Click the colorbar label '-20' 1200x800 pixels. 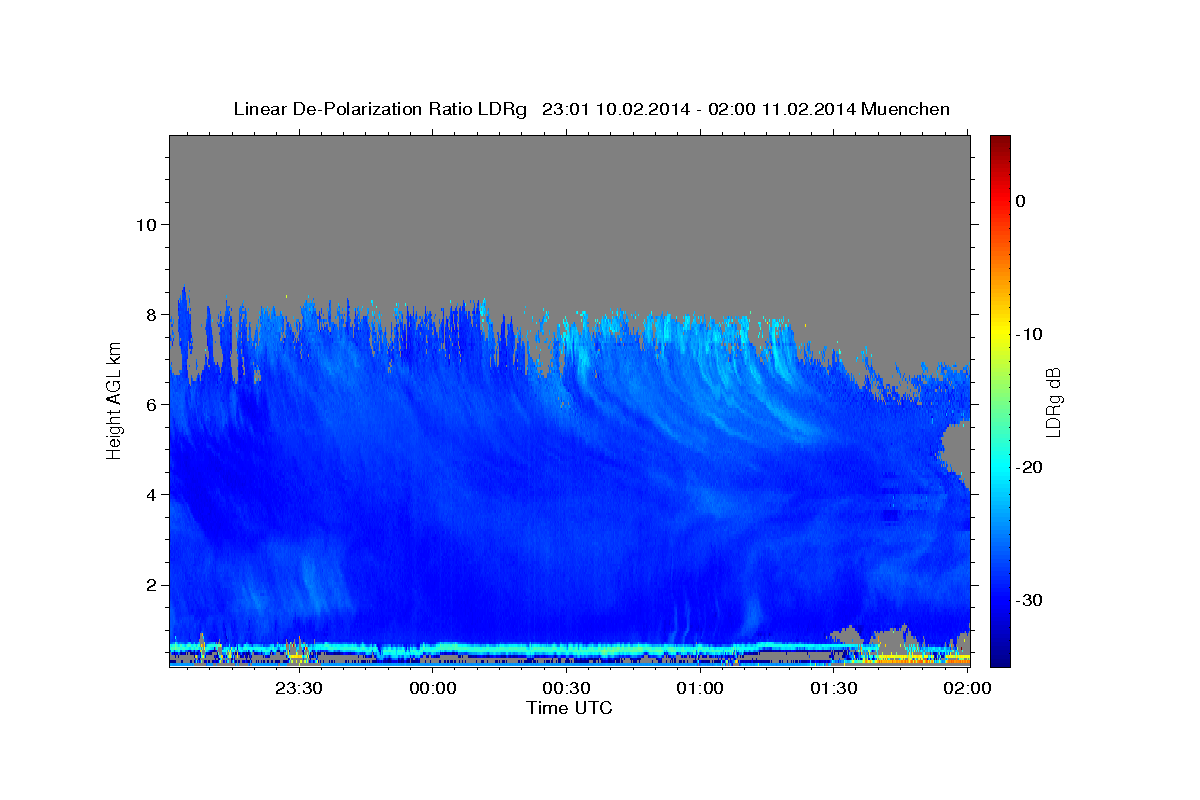[x=1029, y=467]
